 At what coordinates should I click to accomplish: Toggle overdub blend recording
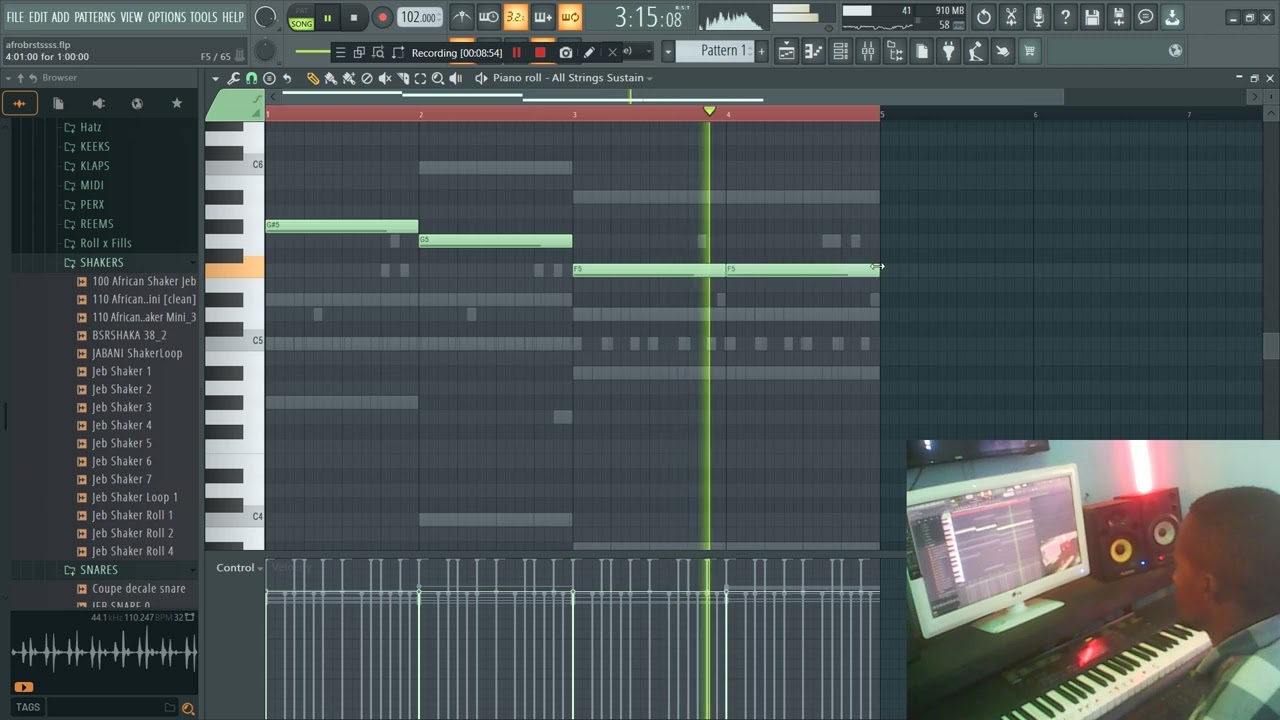click(x=542, y=17)
